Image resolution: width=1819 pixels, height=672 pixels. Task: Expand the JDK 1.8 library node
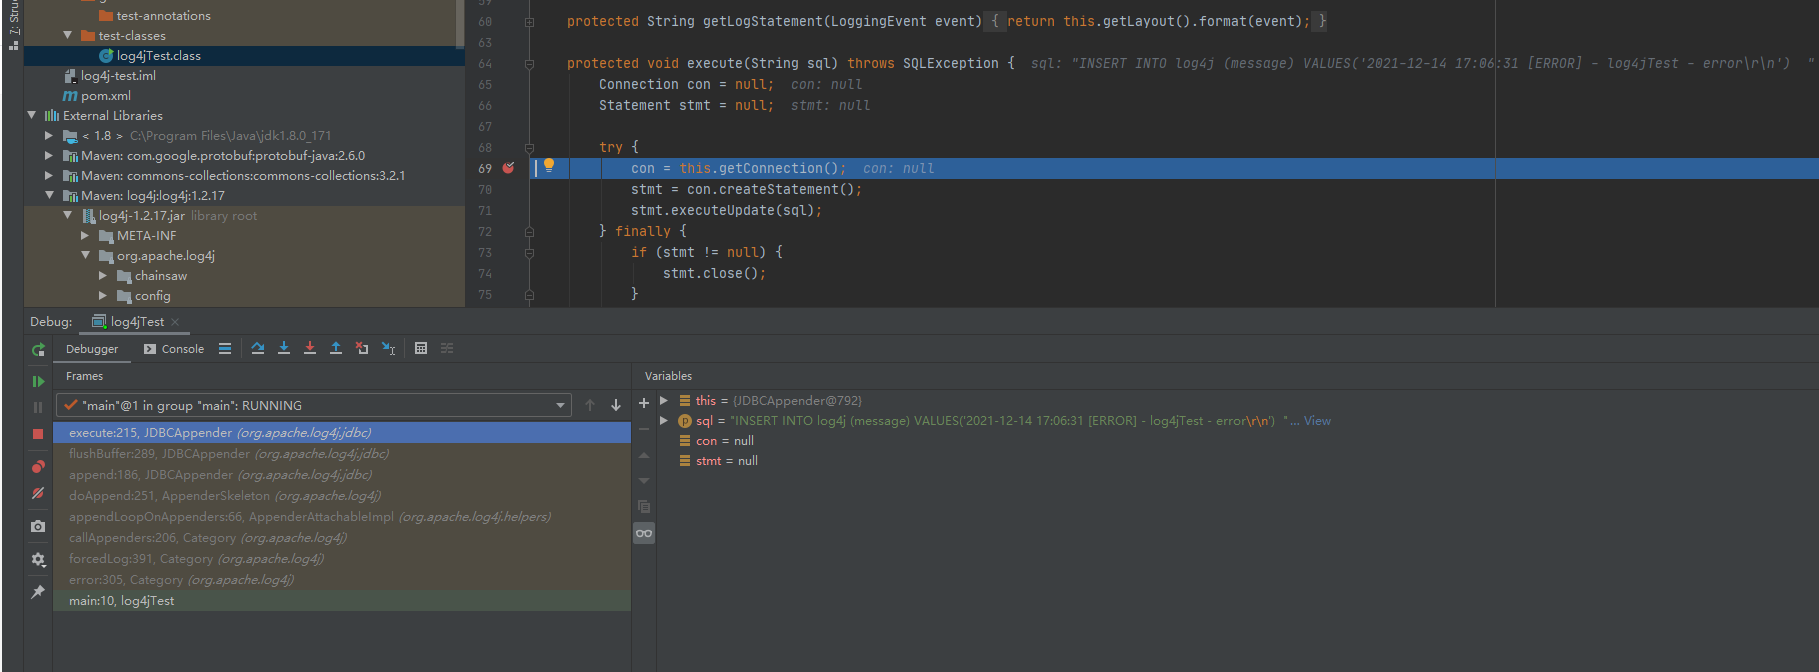[49, 135]
